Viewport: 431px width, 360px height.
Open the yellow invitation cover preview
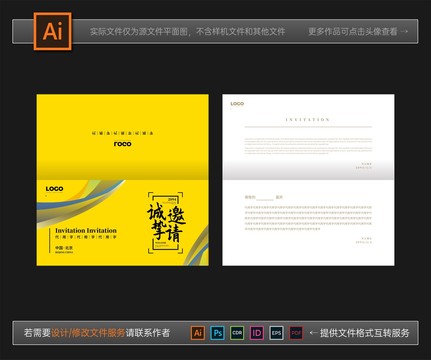[123, 180]
